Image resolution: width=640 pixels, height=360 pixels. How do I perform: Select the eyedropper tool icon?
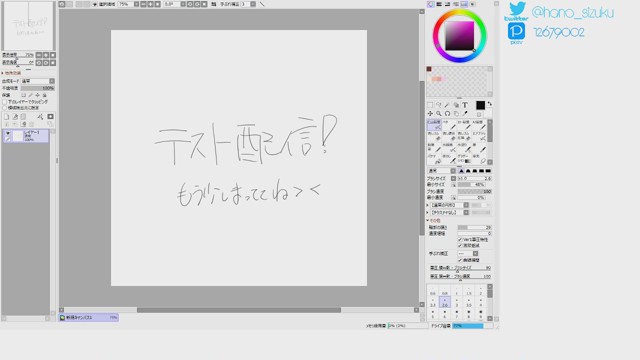(x=465, y=113)
